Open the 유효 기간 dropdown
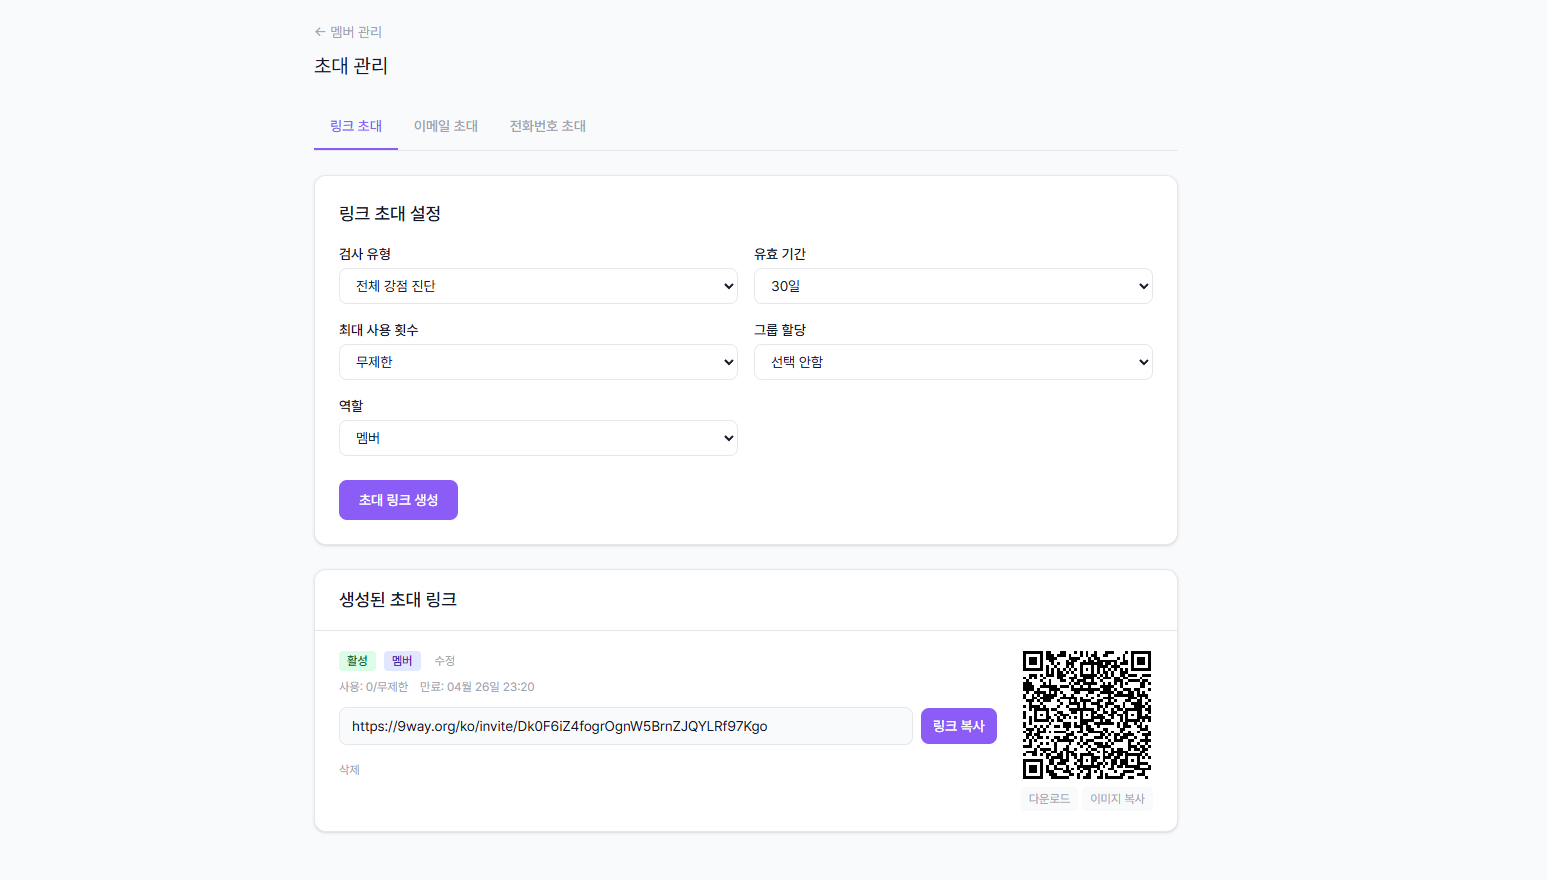 point(952,285)
